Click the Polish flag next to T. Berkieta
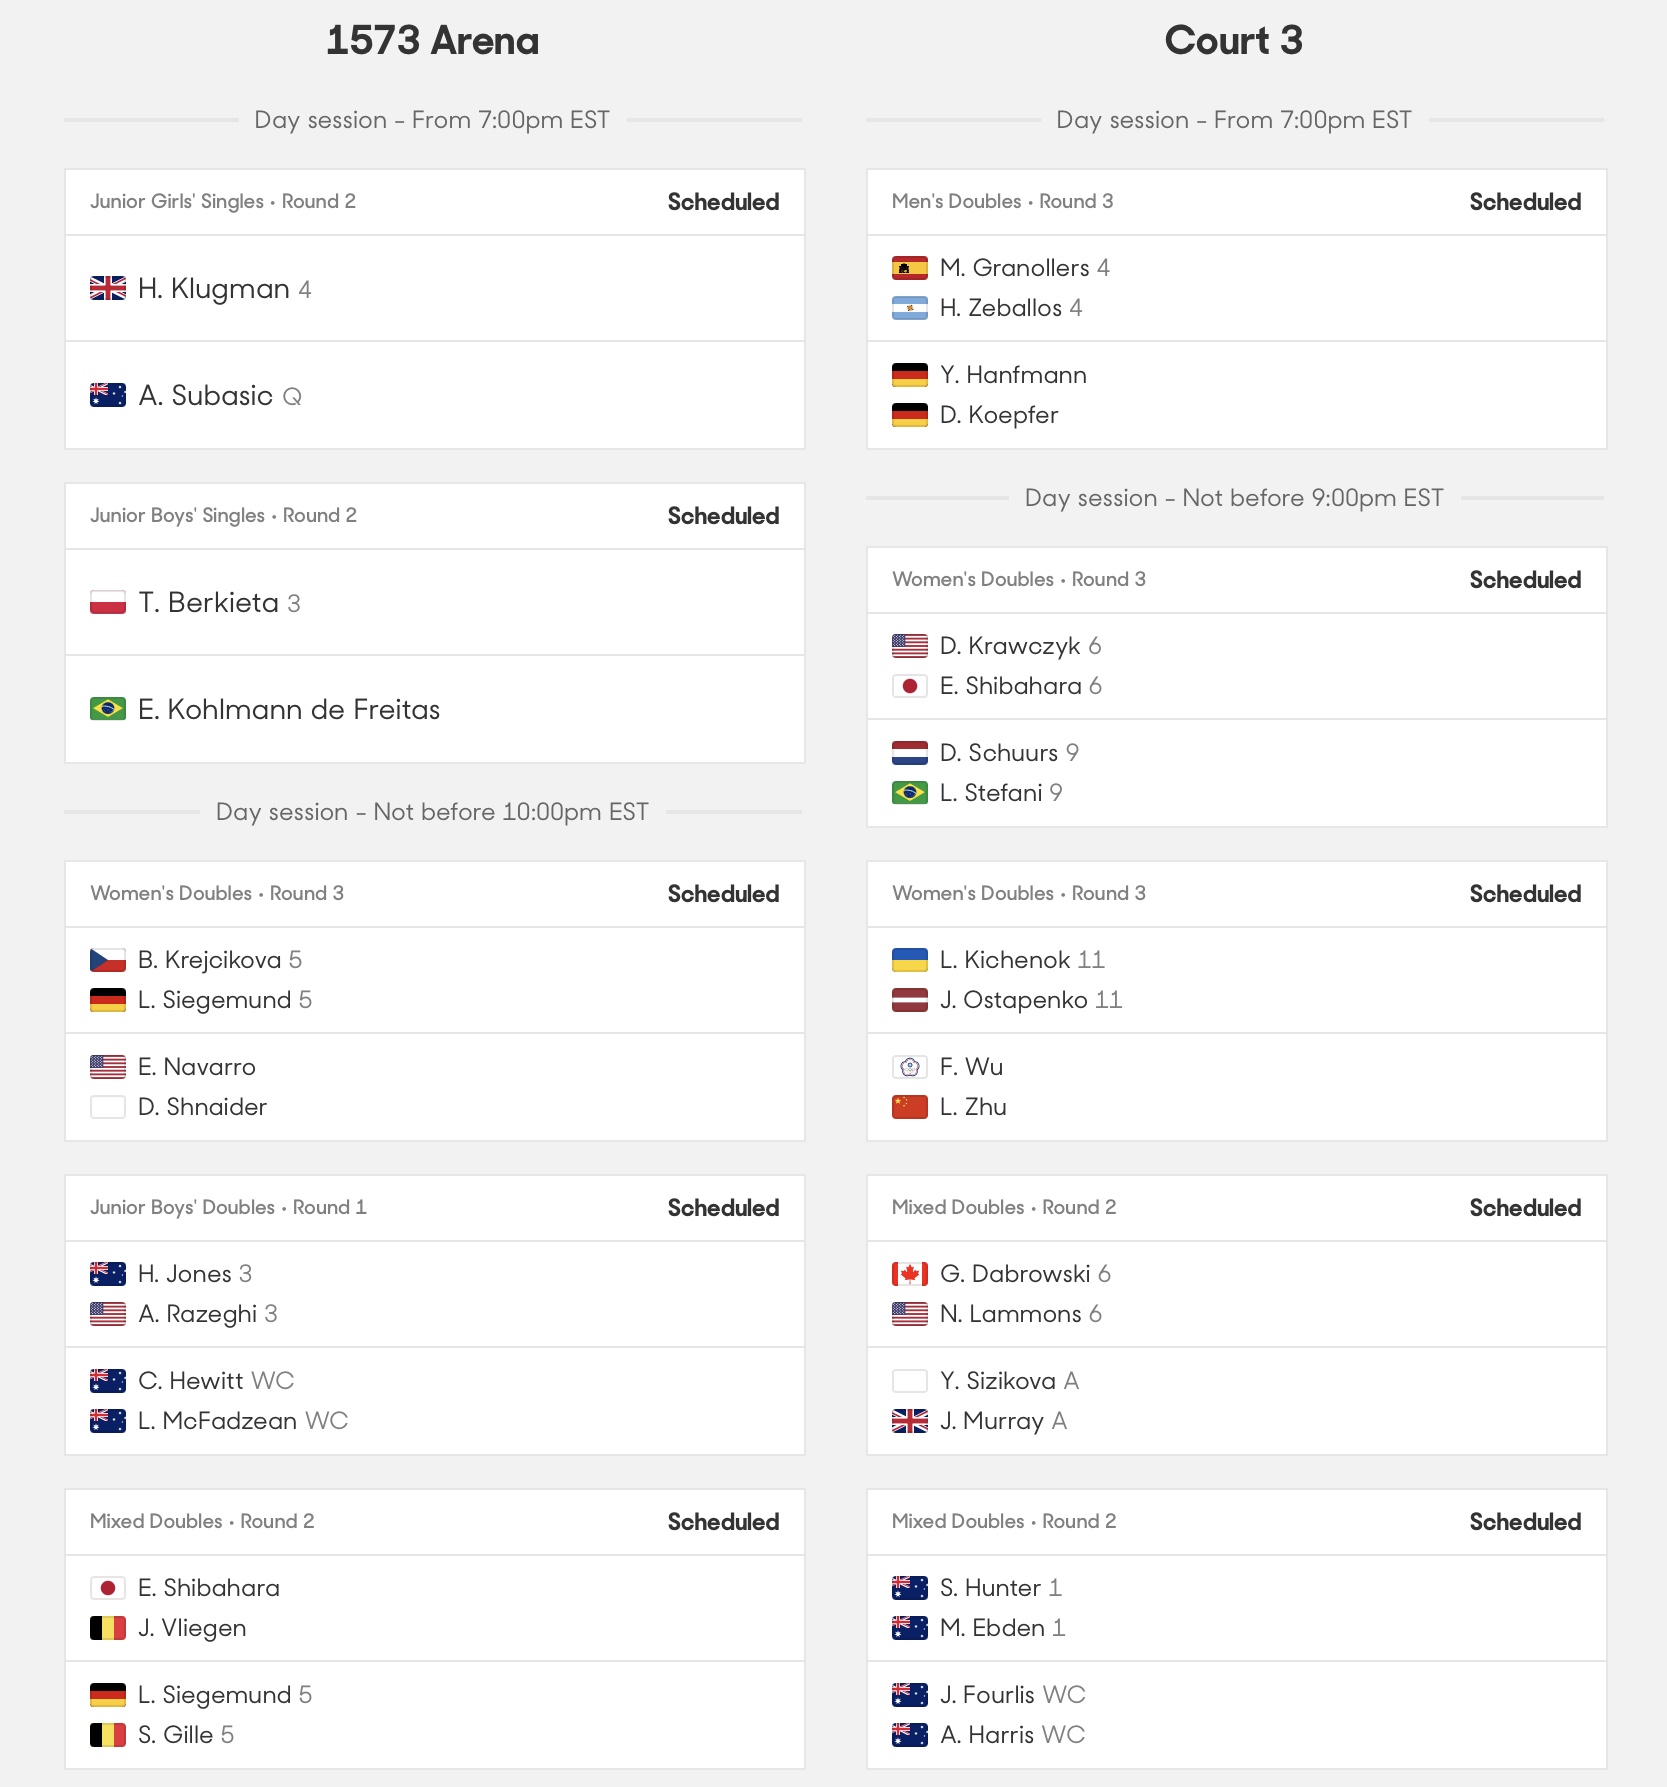1667x1787 pixels. (108, 603)
